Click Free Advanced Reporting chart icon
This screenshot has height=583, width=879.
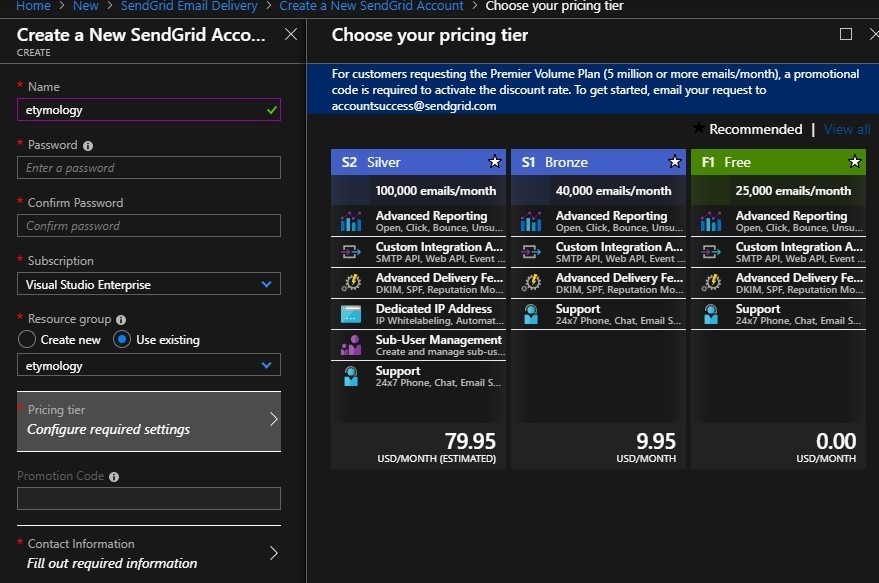pyautogui.click(x=711, y=221)
